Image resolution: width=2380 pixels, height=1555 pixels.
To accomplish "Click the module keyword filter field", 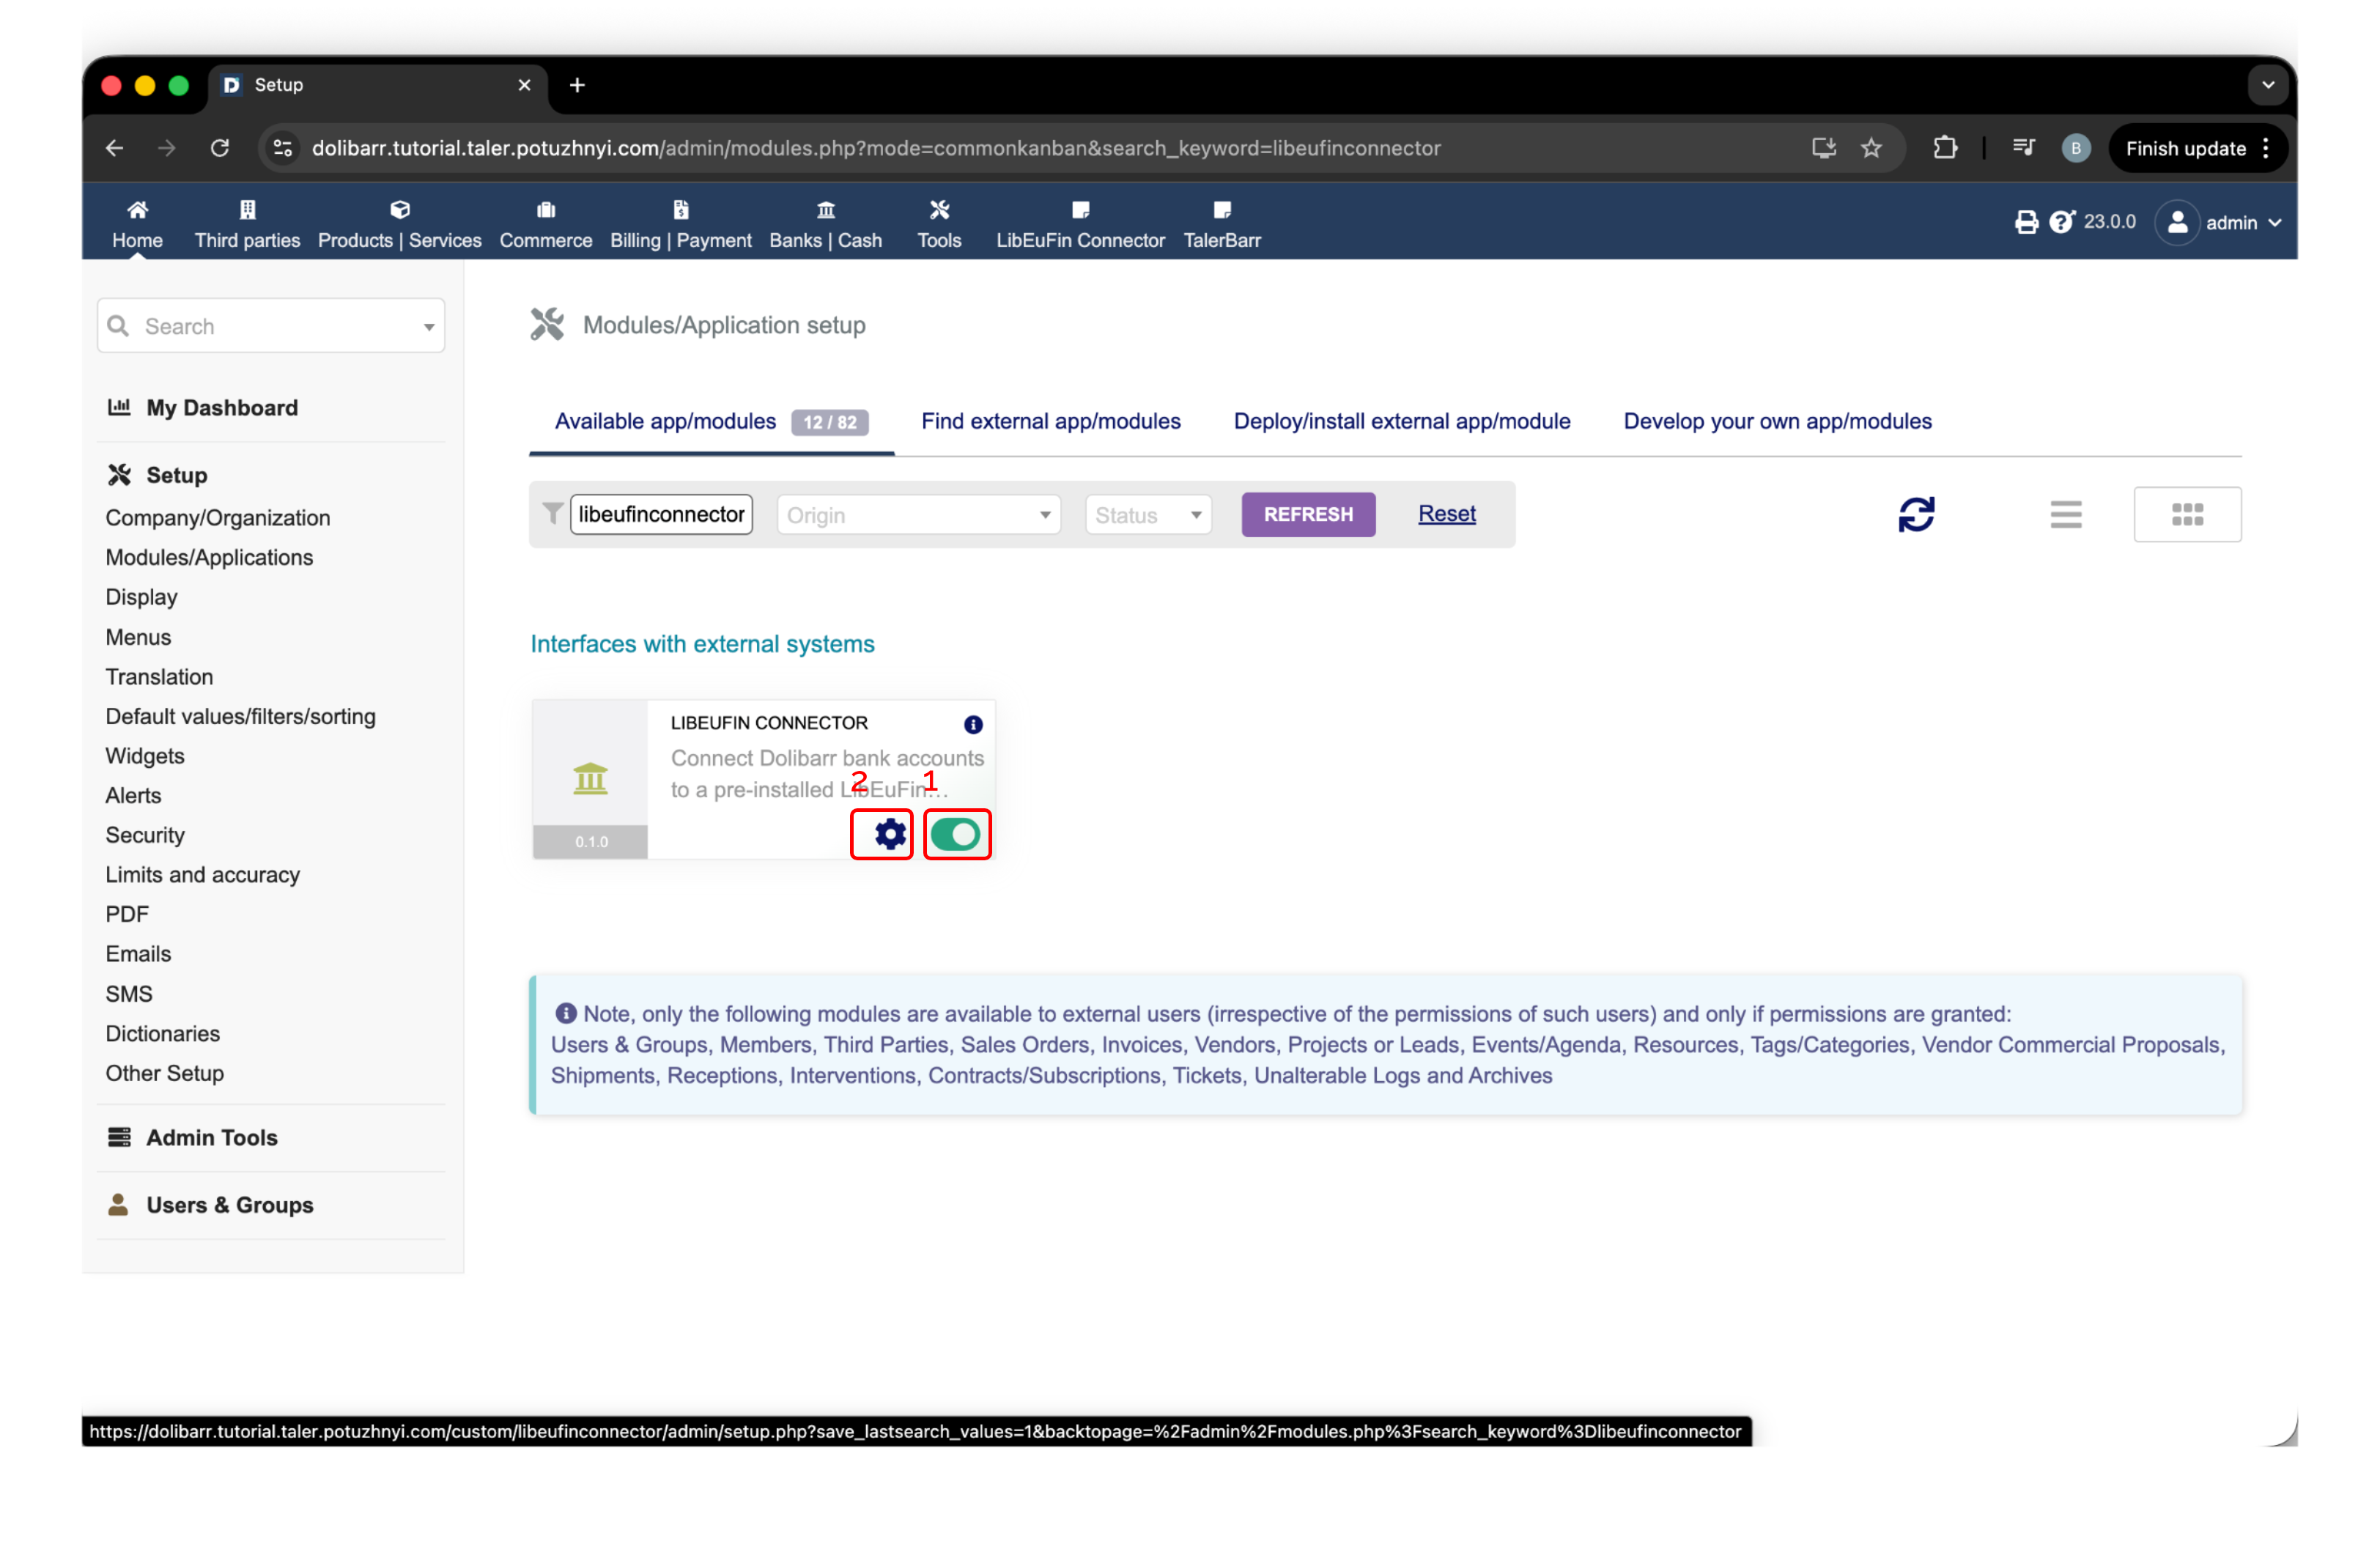I will (x=661, y=514).
